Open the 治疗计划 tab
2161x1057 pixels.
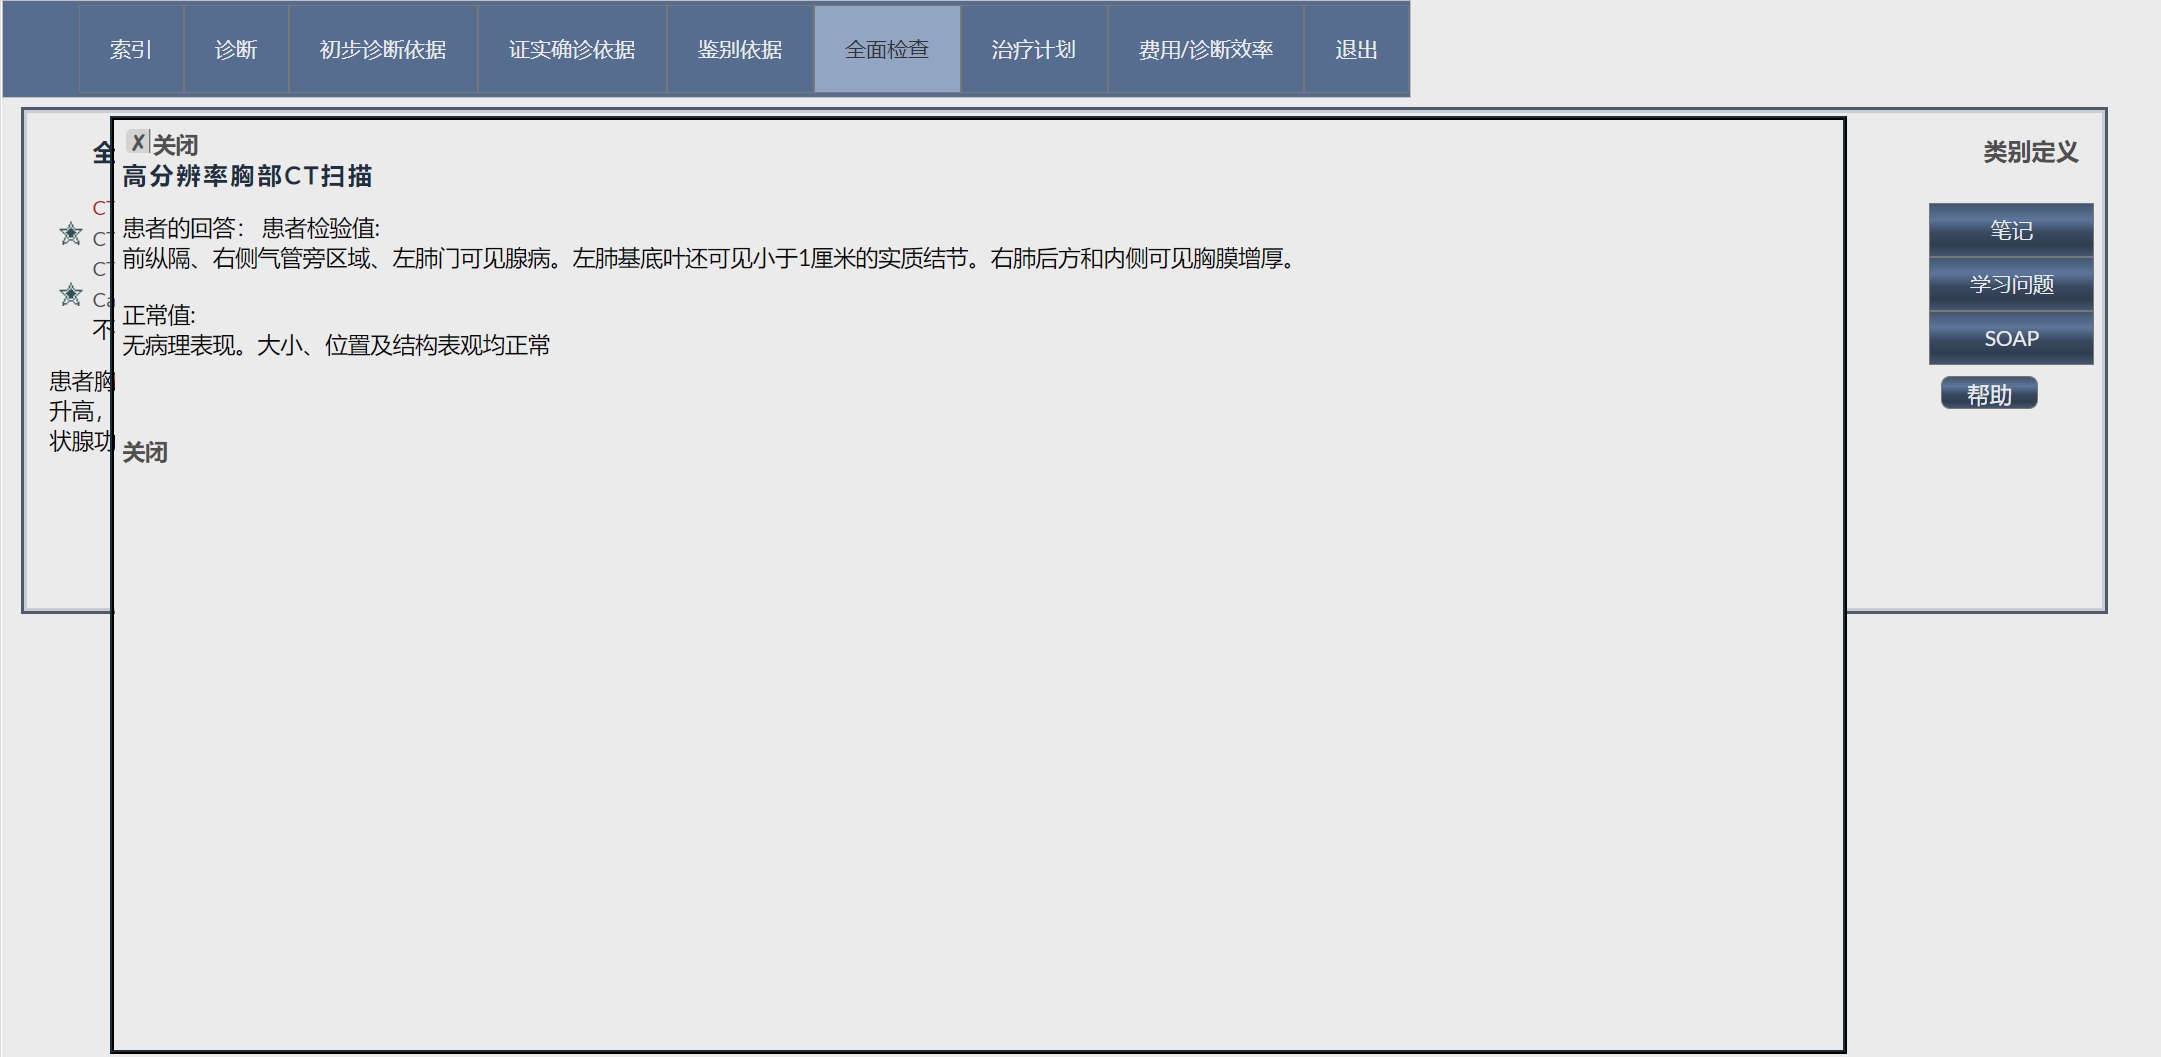click(1034, 49)
